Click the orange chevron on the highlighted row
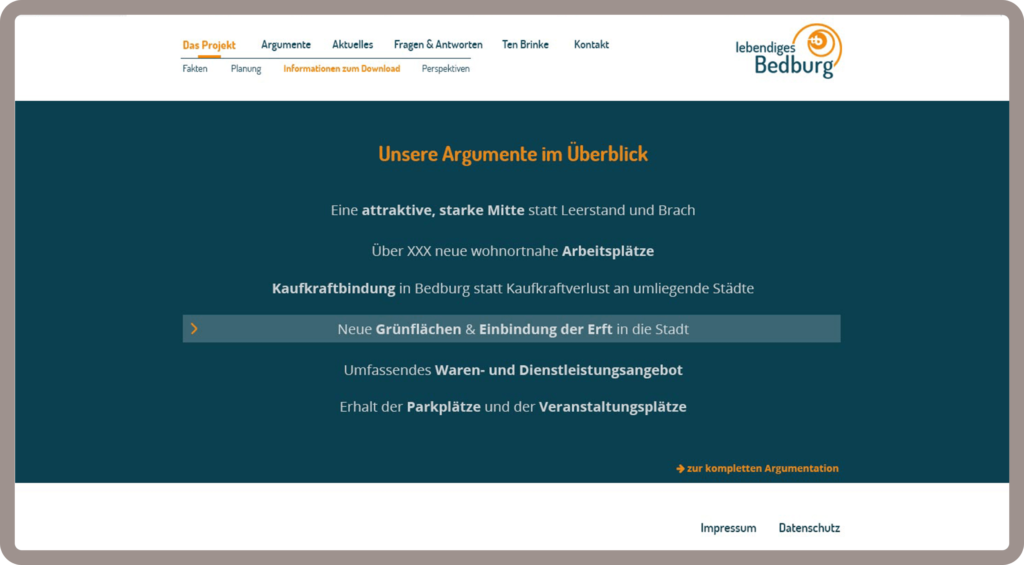Viewport: 1024px width, 565px height. [194, 329]
